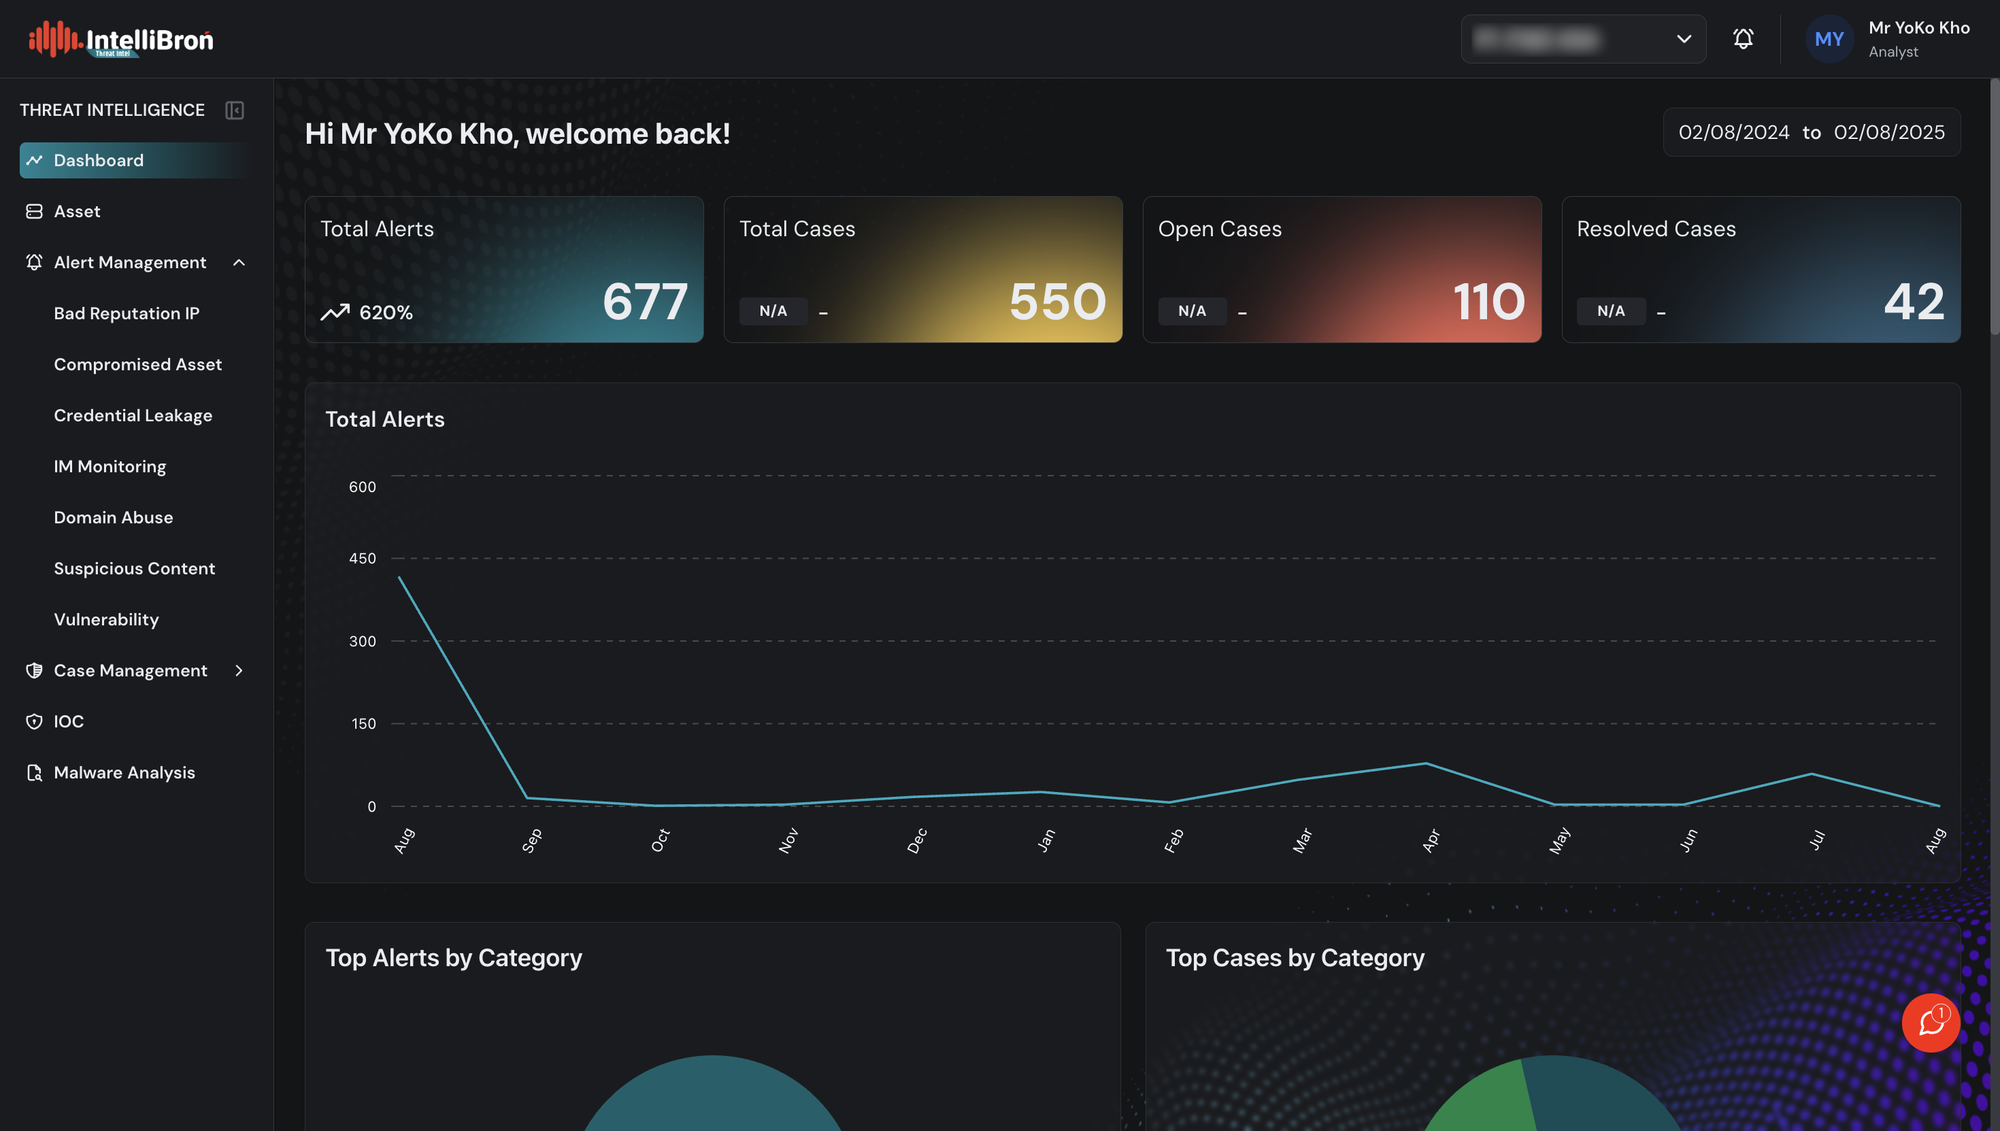Click the Dashboard chart icon
Screen dimensions: 2000x1131
pos(34,160)
